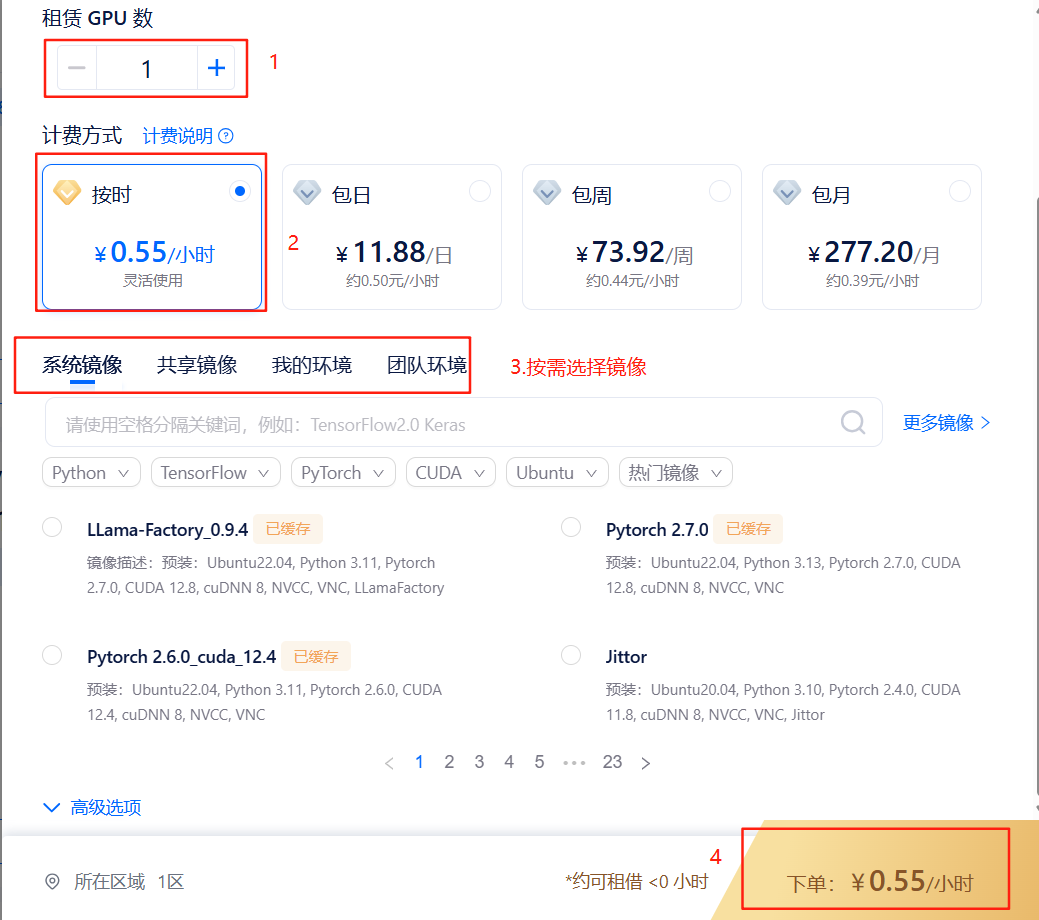Switch to the 我的环境 tab
Viewport: 1039px width, 920px height.
coord(311,365)
